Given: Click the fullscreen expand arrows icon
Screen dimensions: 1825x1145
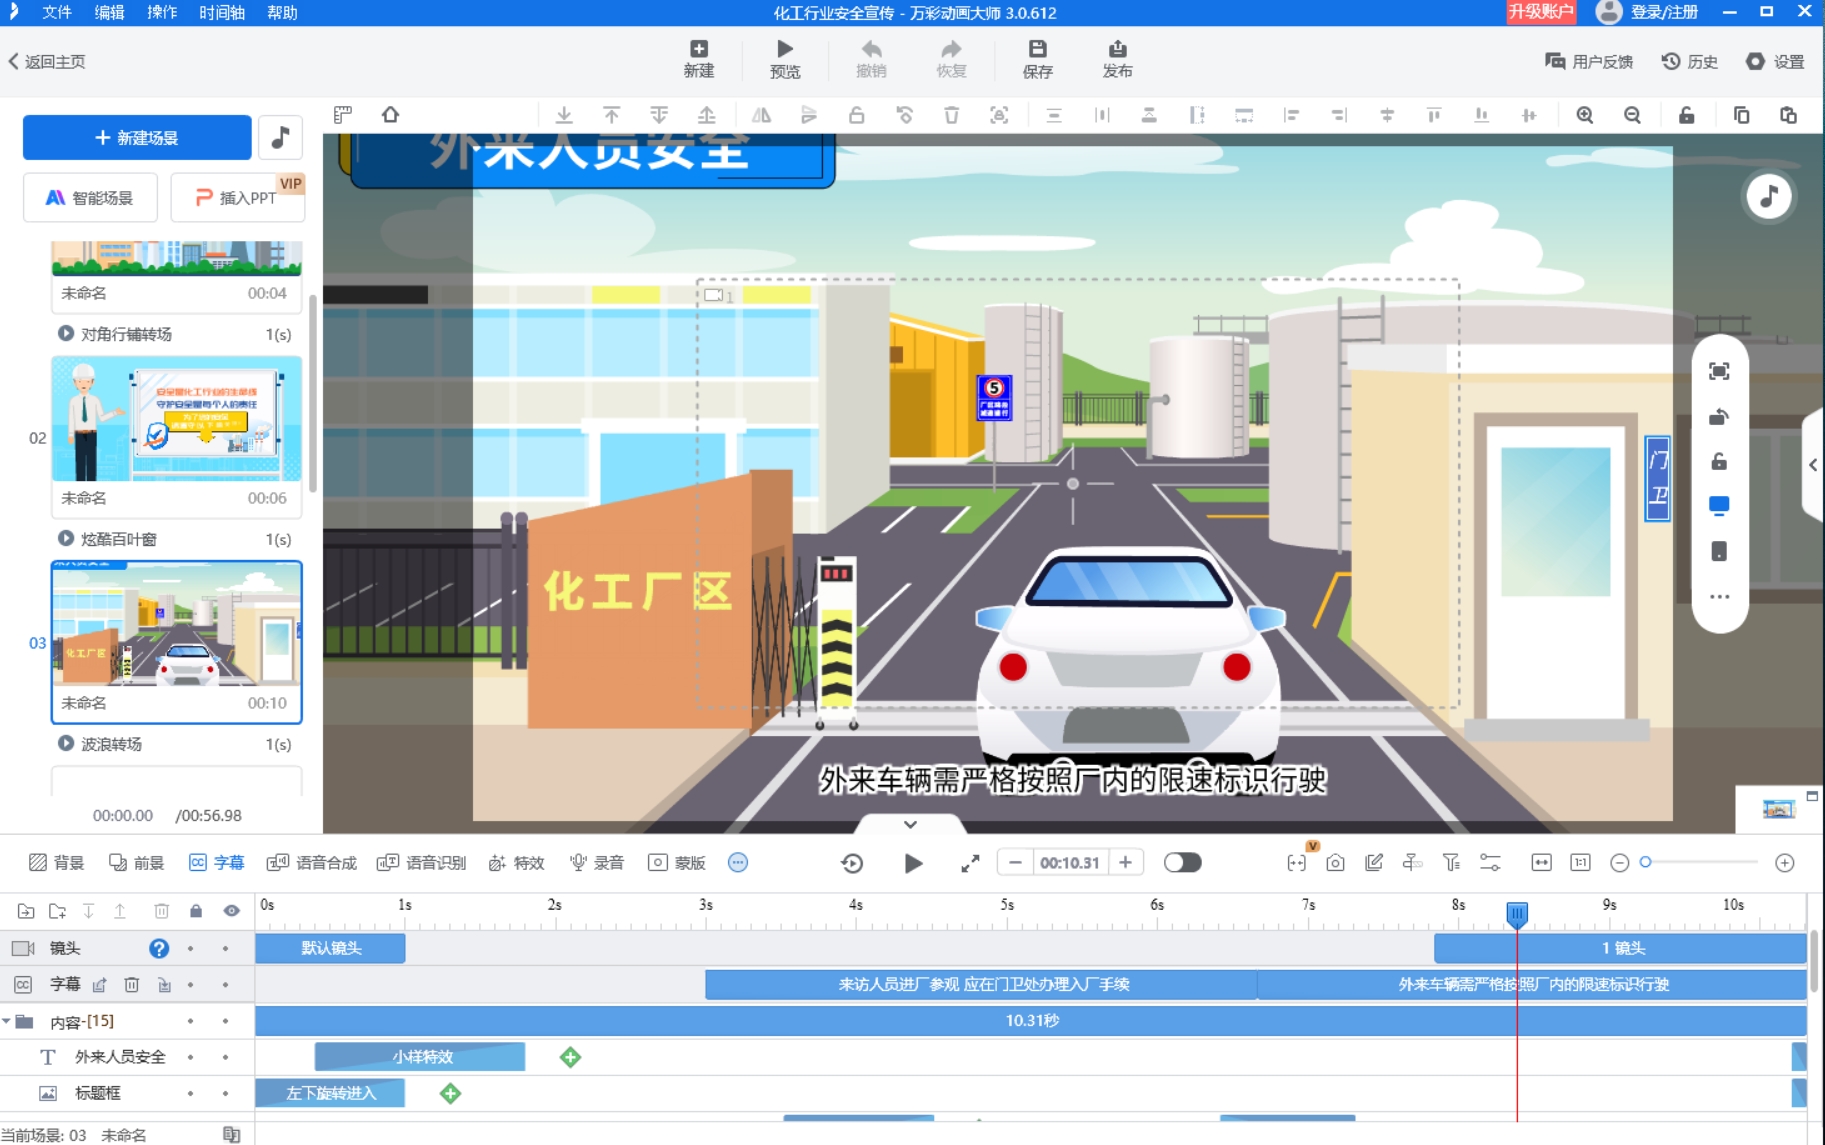Looking at the screenshot, I should pyautogui.click(x=970, y=863).
